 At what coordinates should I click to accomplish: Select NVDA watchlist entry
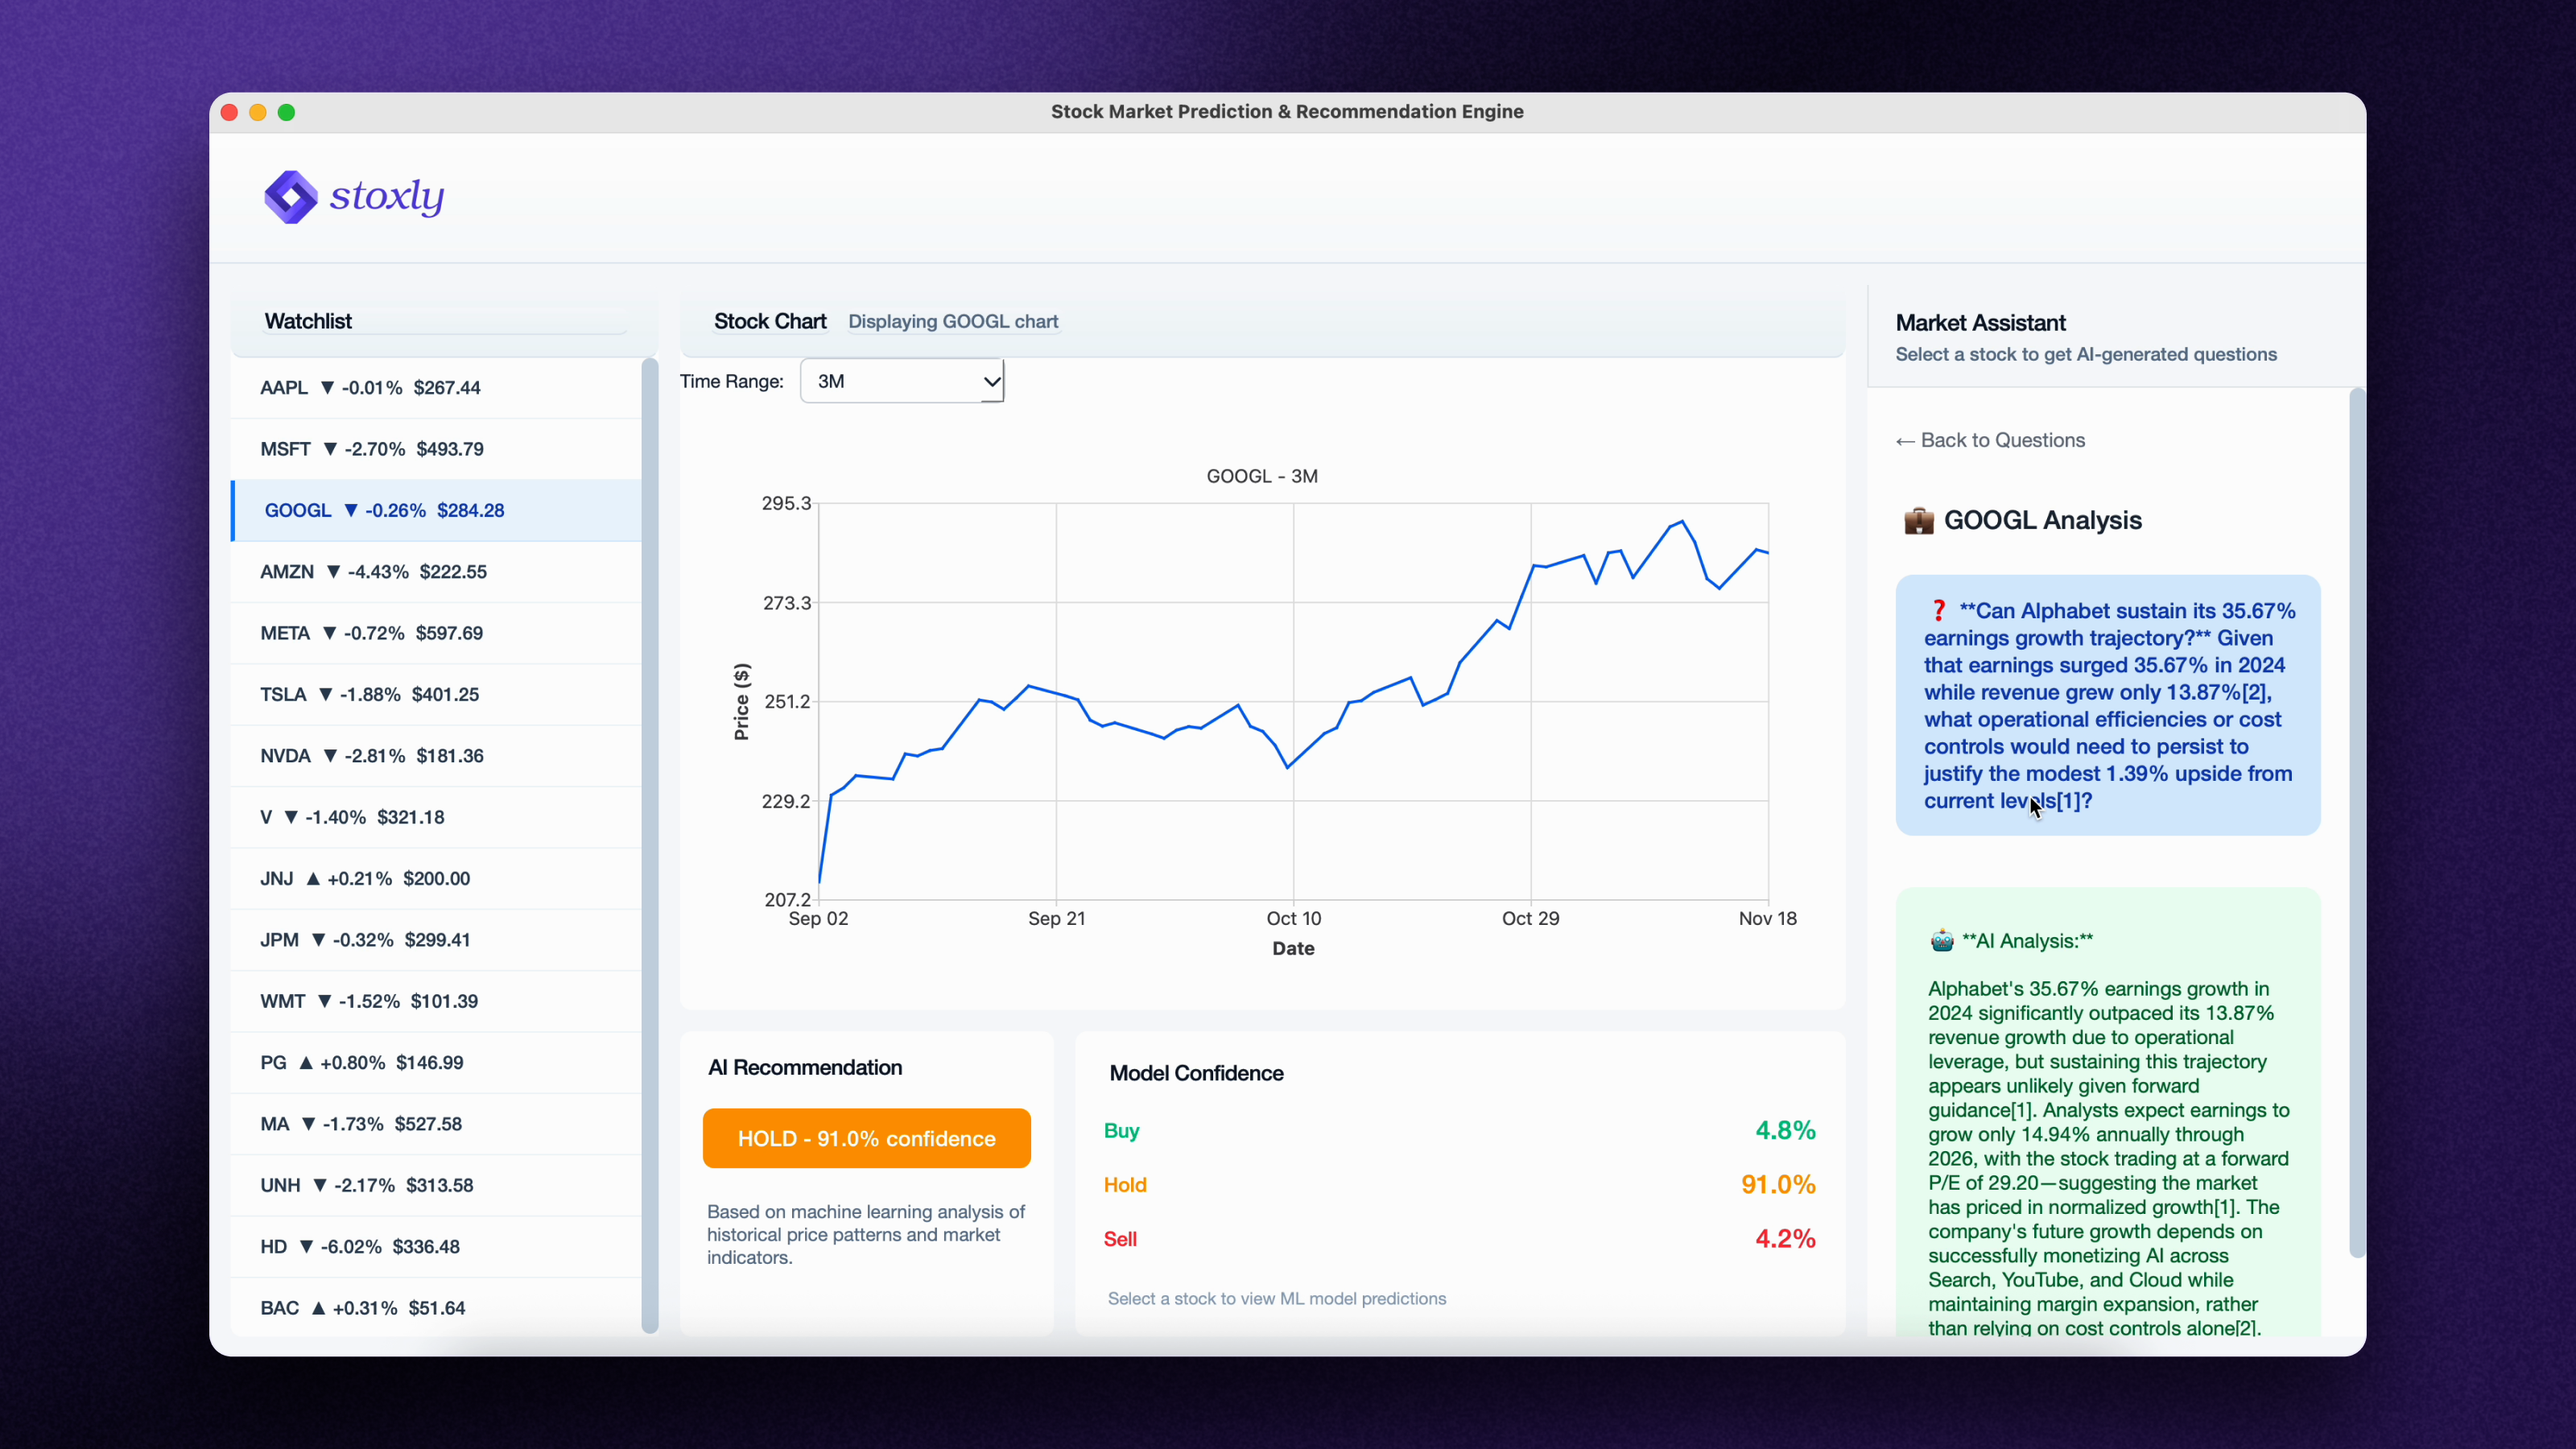pos(436,756)
